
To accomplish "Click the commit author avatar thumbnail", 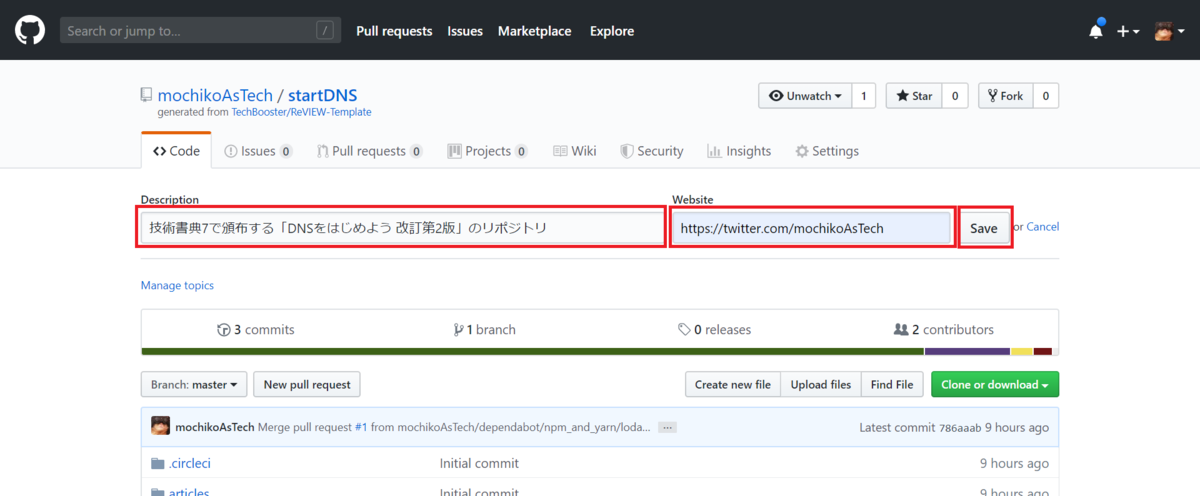I will point(160,427).
